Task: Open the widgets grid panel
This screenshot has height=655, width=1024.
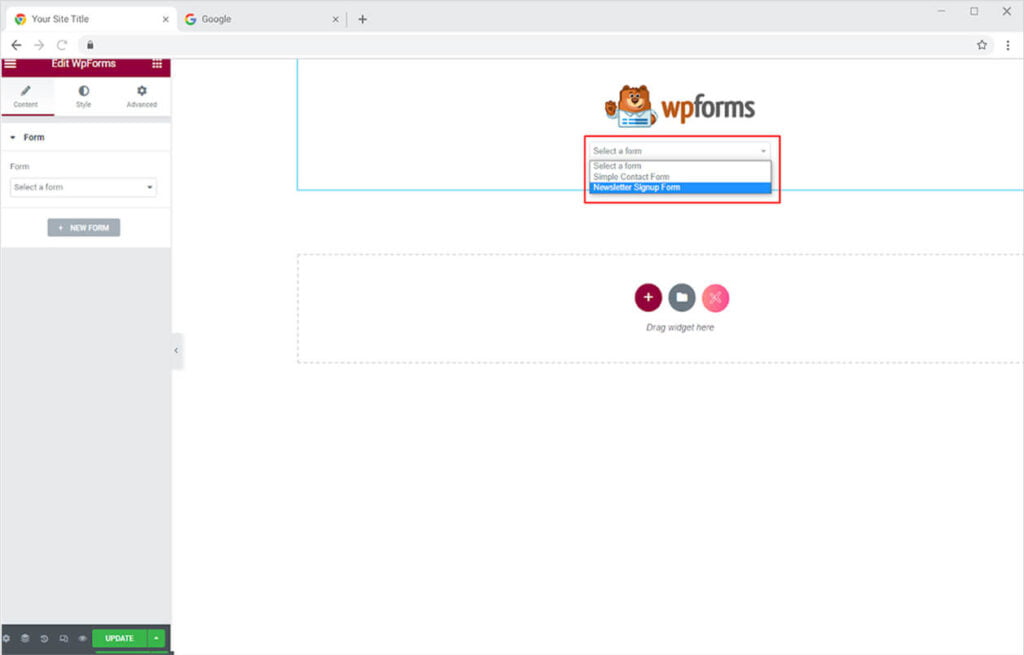Action: point(157,64)
